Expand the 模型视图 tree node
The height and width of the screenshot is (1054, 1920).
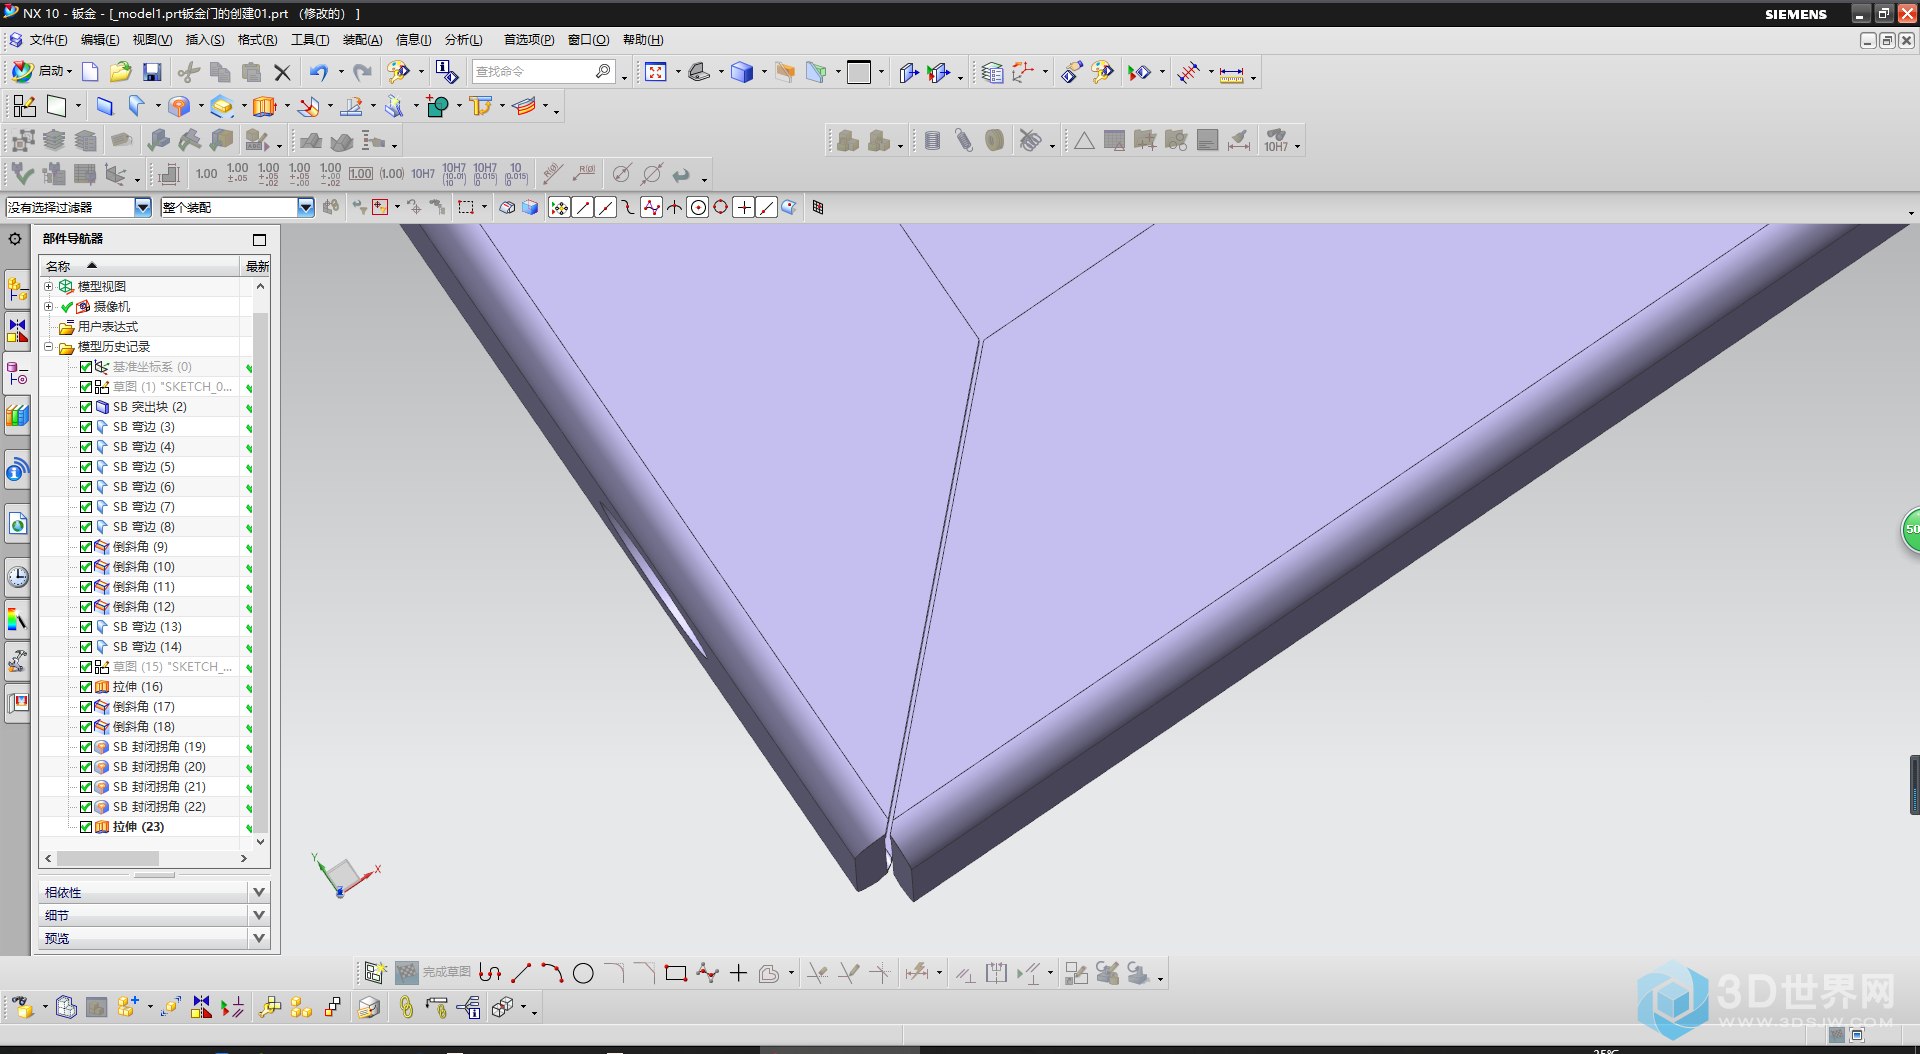pos(48,286)
